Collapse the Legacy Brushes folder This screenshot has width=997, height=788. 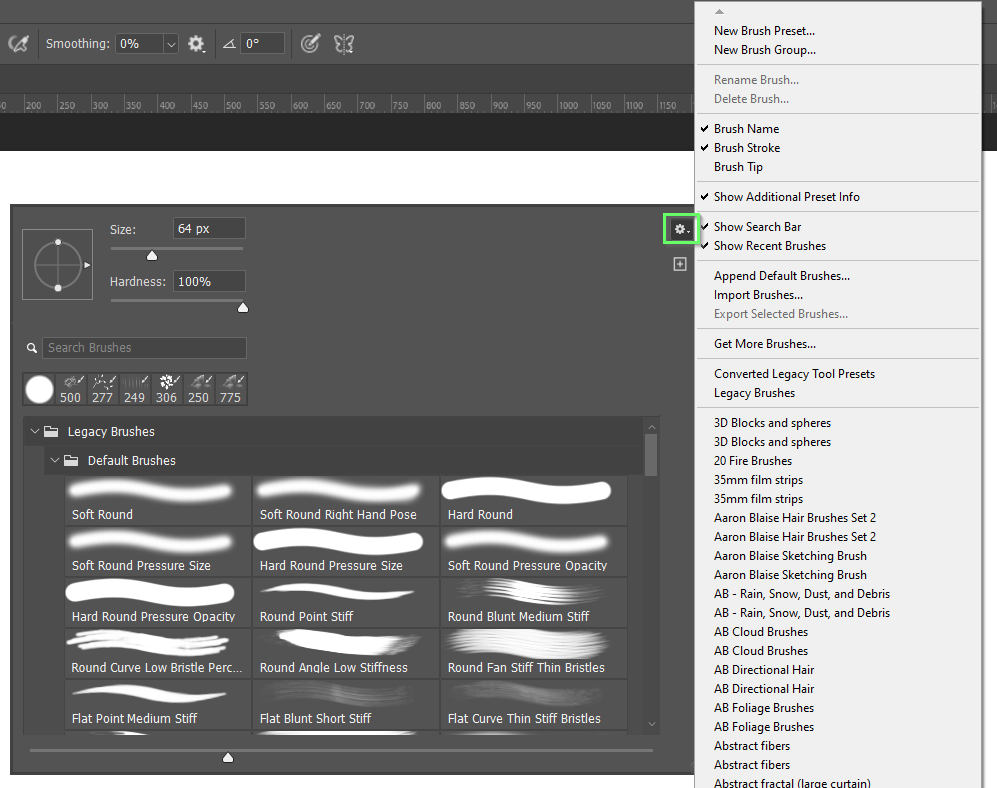[x=35, y=432]
